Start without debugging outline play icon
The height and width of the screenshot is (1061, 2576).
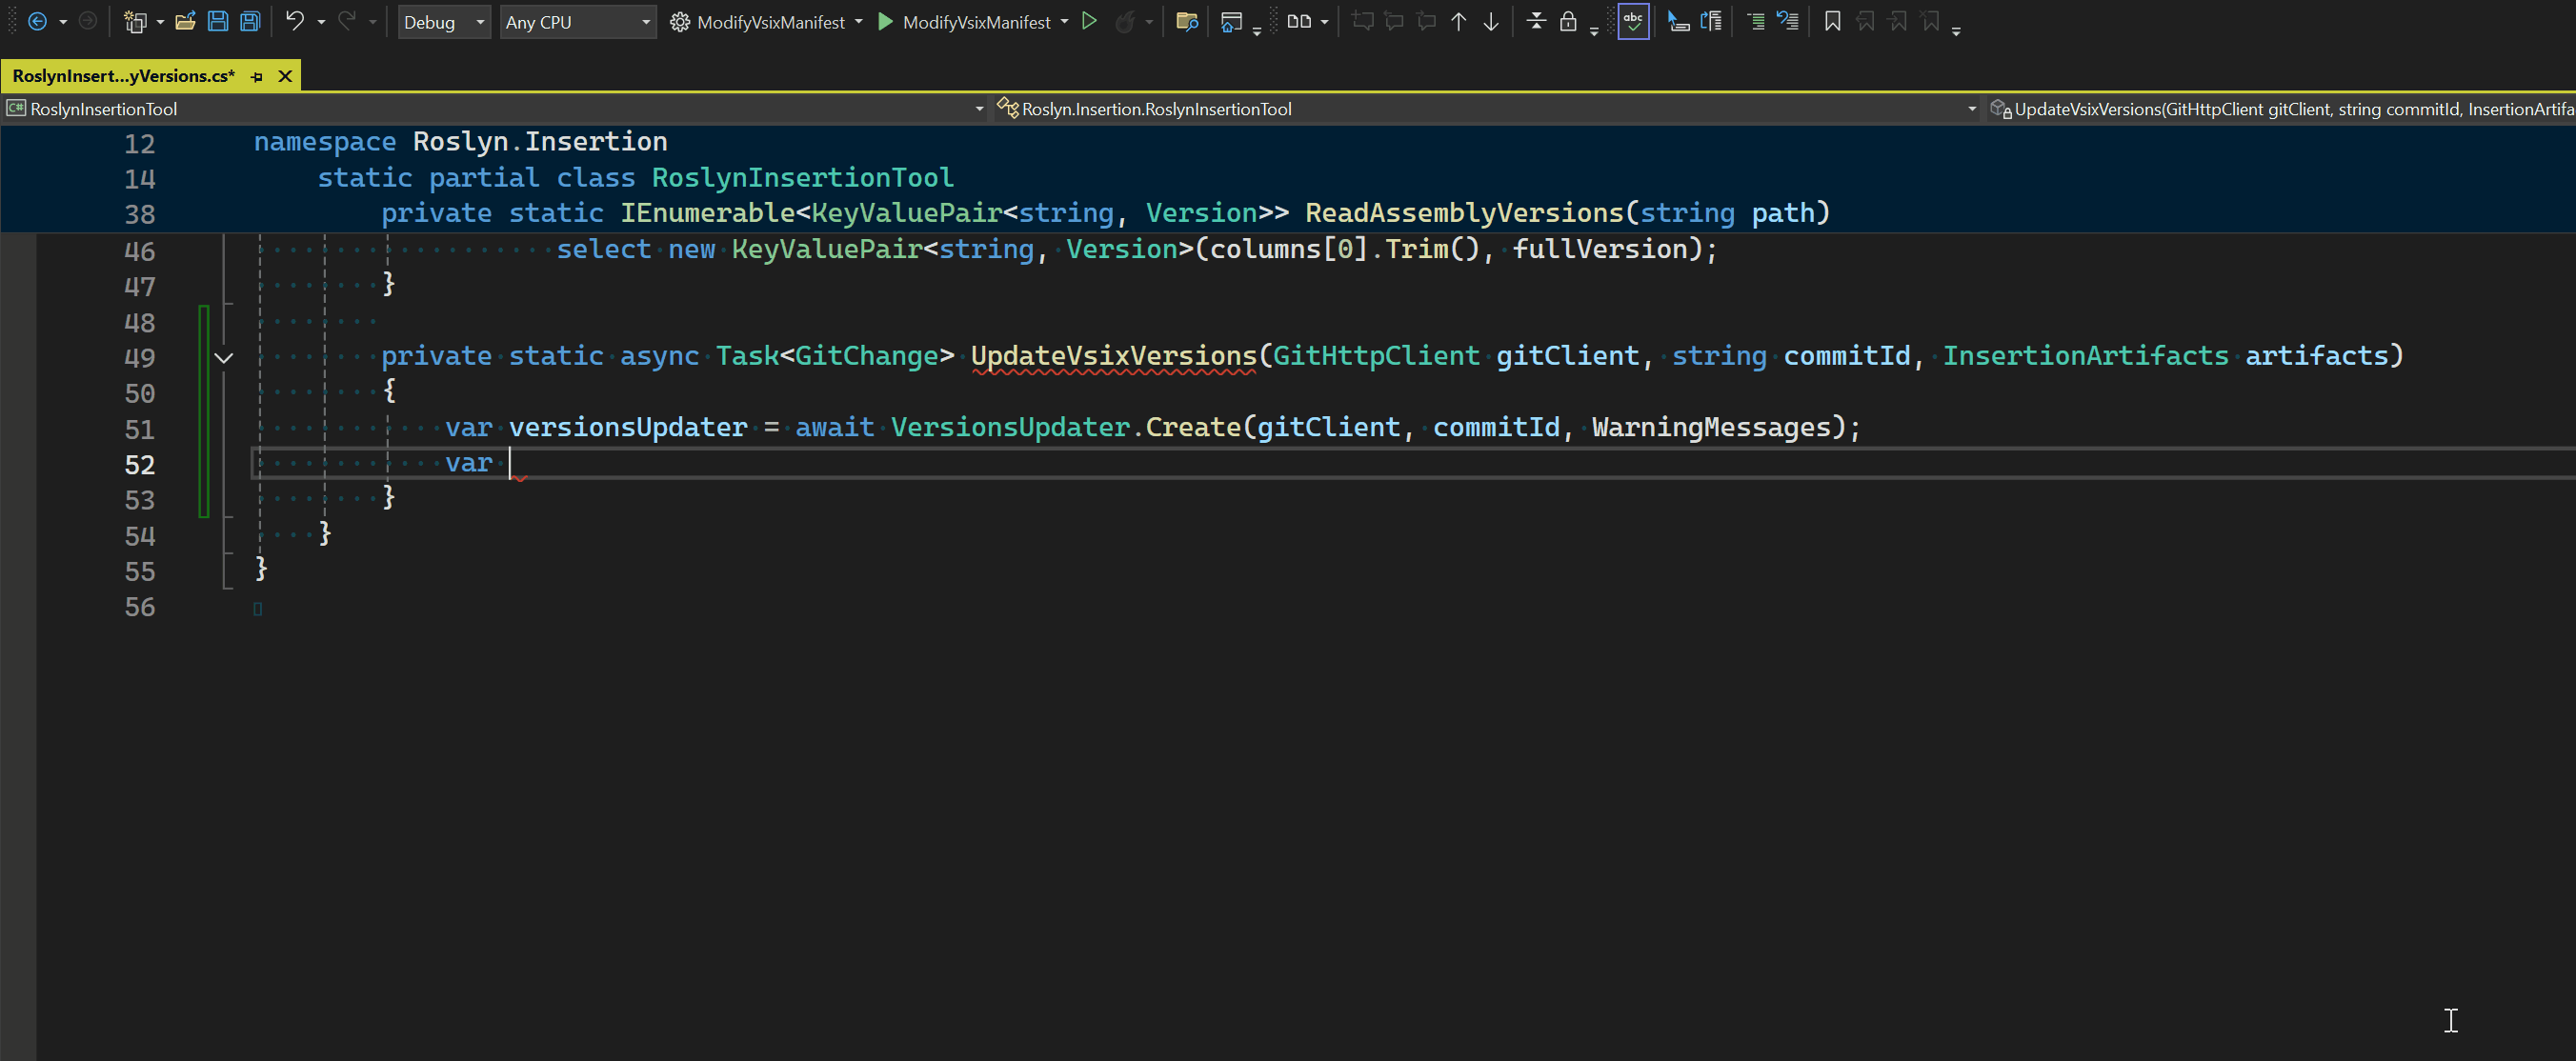pos(1090,21)
